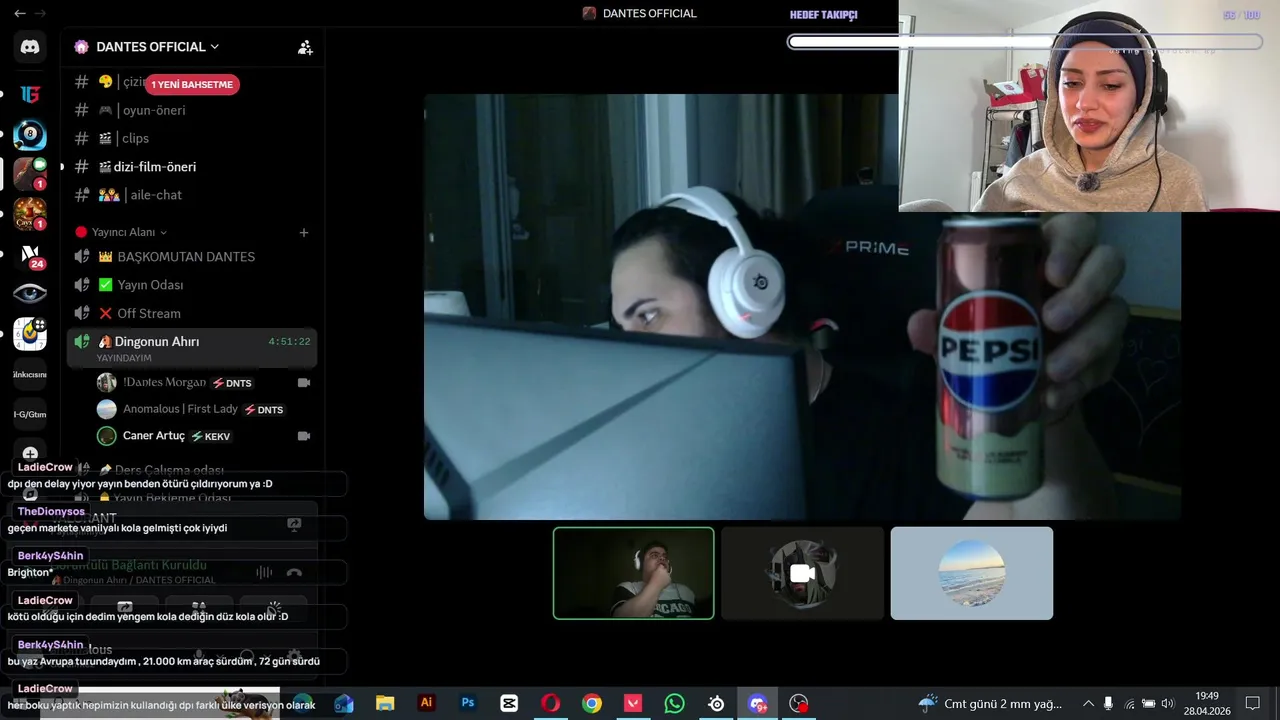1280x720 pixels.
Task: Open File Explorer from the taskbar
Action: click(385, 703)
